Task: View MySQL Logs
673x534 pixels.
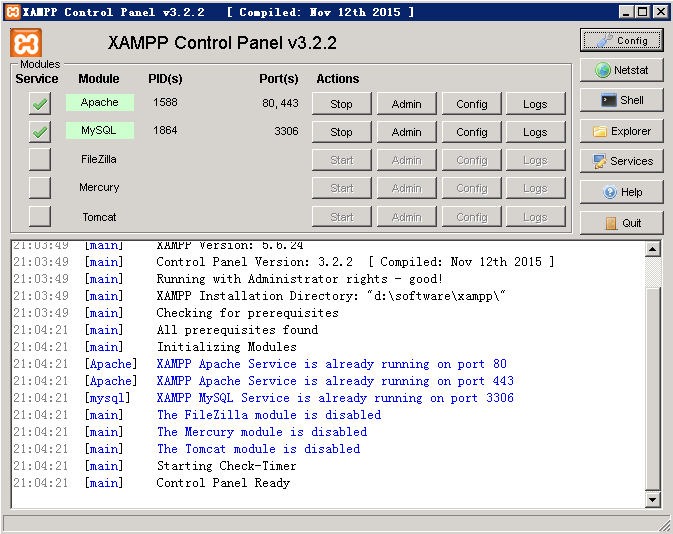Action: pos(536,132)
